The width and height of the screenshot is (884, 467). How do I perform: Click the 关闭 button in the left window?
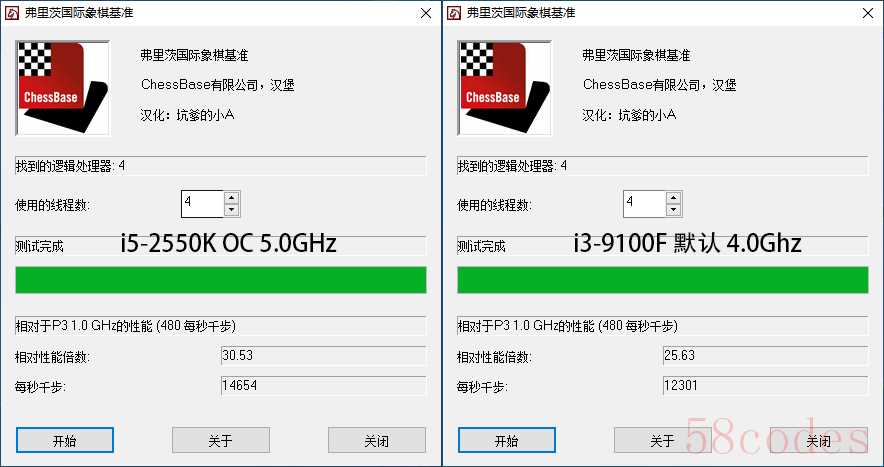(x=377, y=440)
